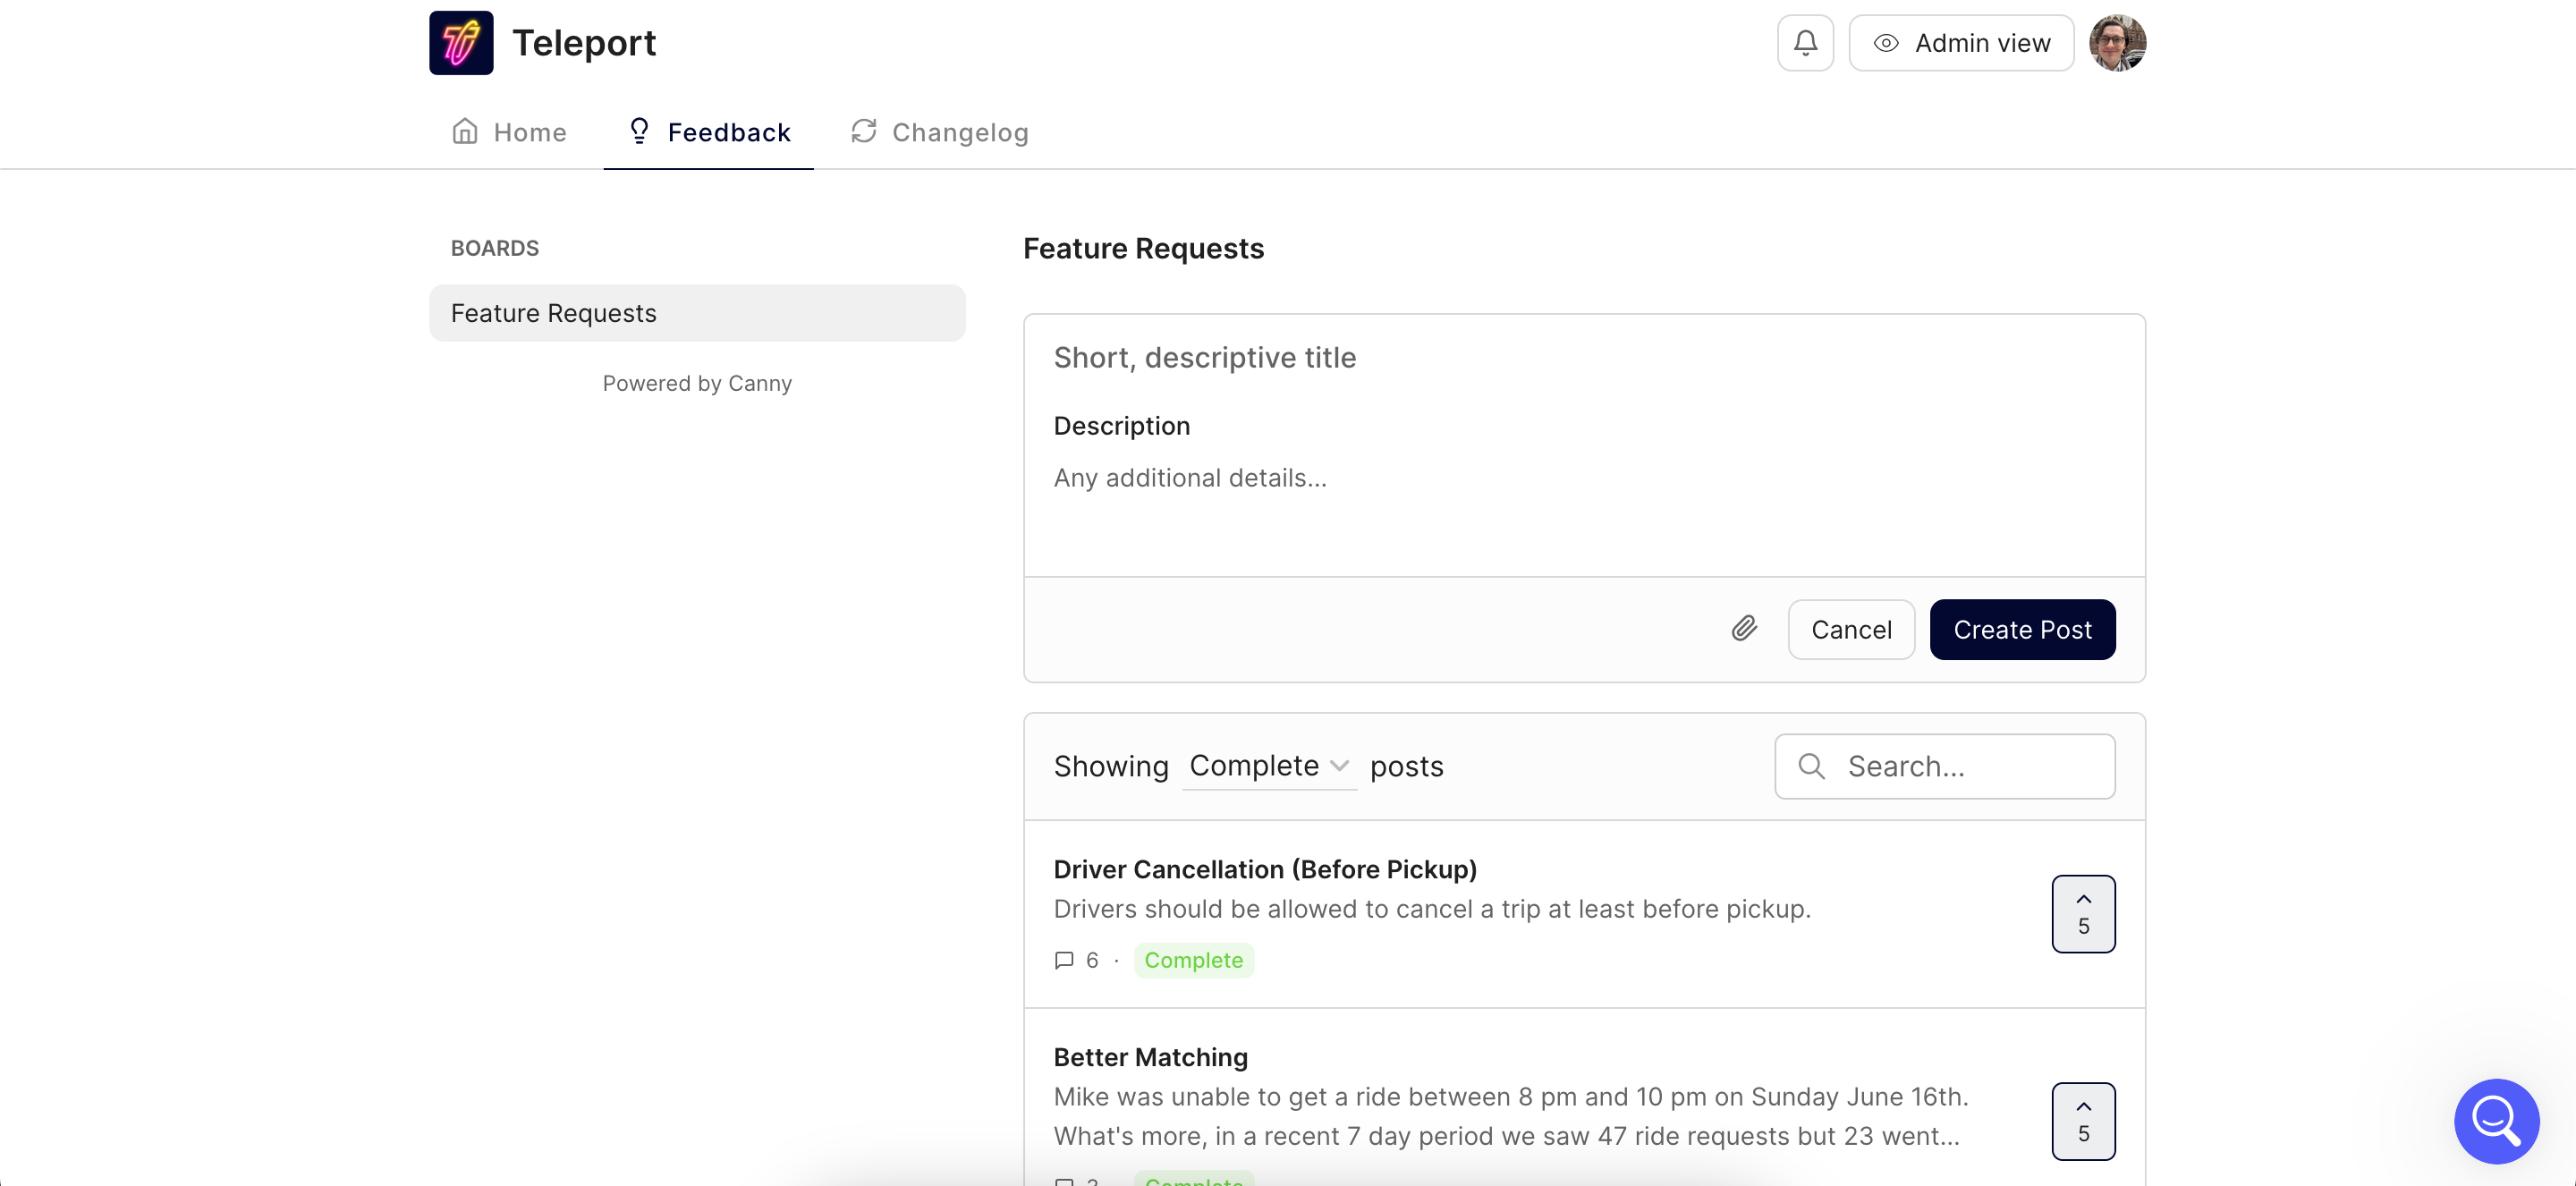
Task: Attach a file with paperclip icon
Action: point(1744,629)
